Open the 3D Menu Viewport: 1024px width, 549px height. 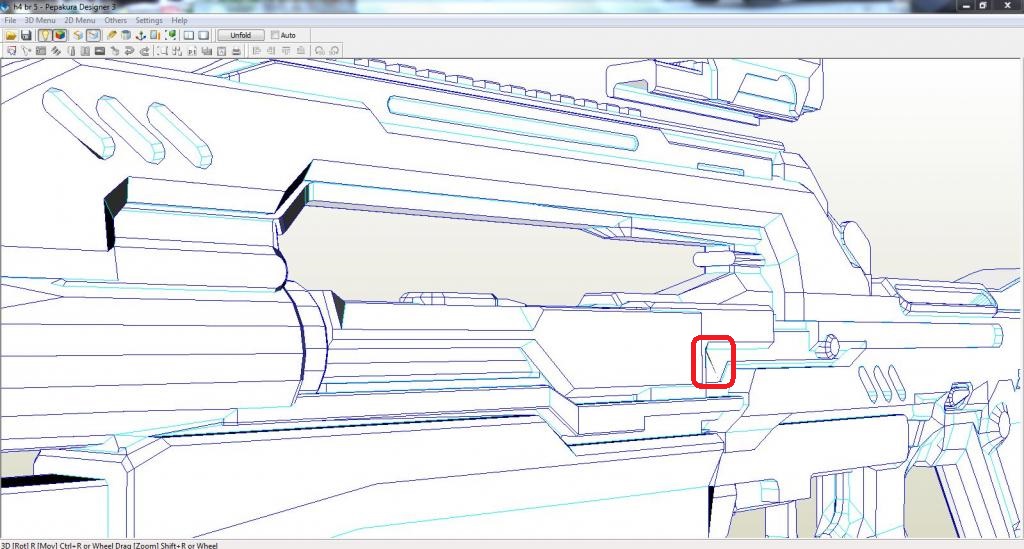40,20
